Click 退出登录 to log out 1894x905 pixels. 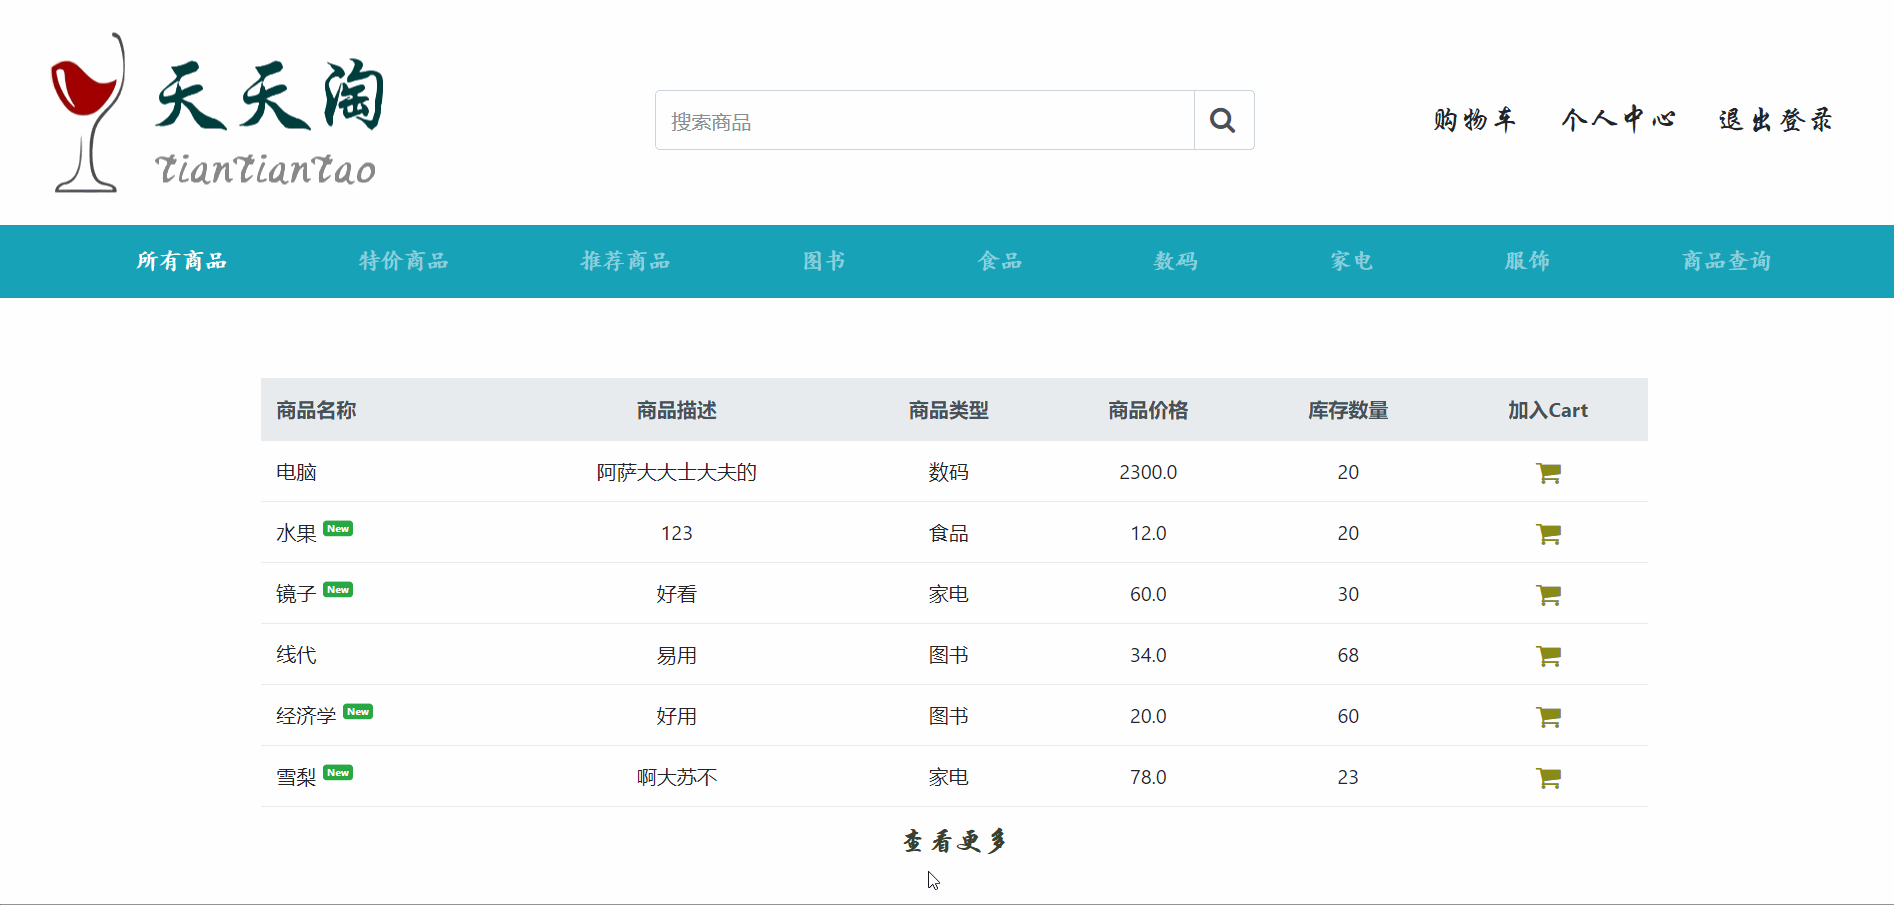point(1776,120)
